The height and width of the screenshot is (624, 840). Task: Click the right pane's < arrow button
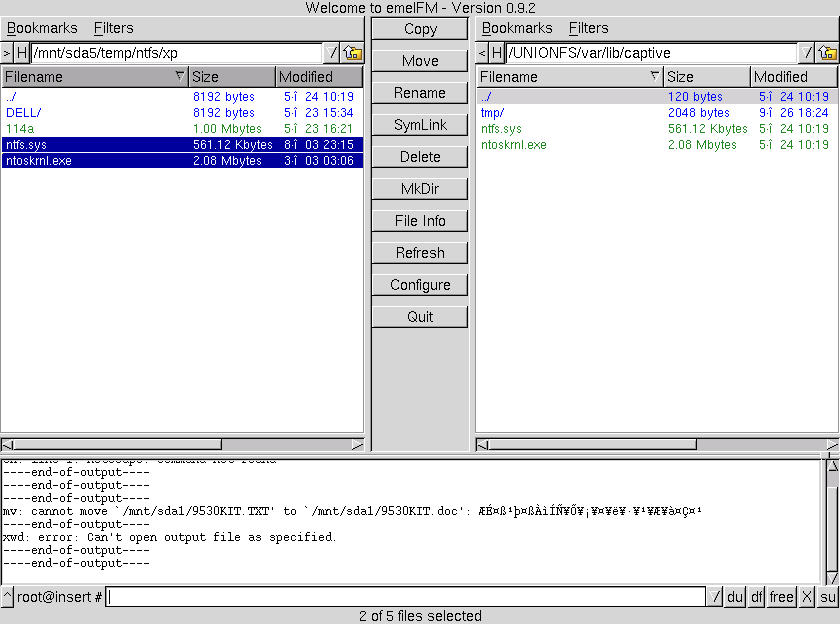tap(482, 53)
